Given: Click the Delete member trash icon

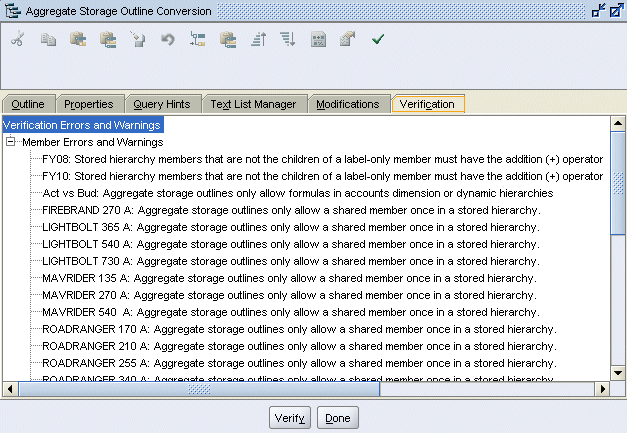Looking at the screenshot, I should point(138,39).
